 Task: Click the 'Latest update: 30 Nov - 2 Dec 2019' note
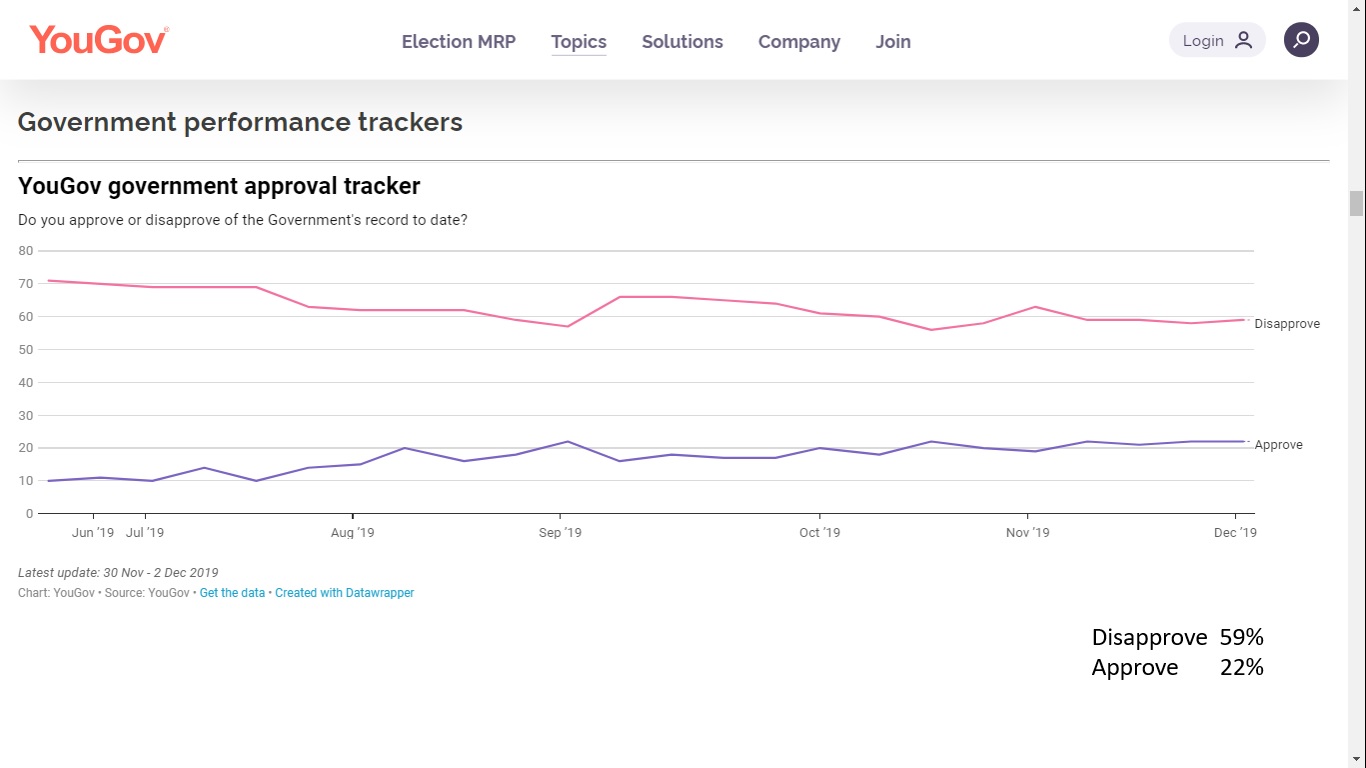pos(118,573)
